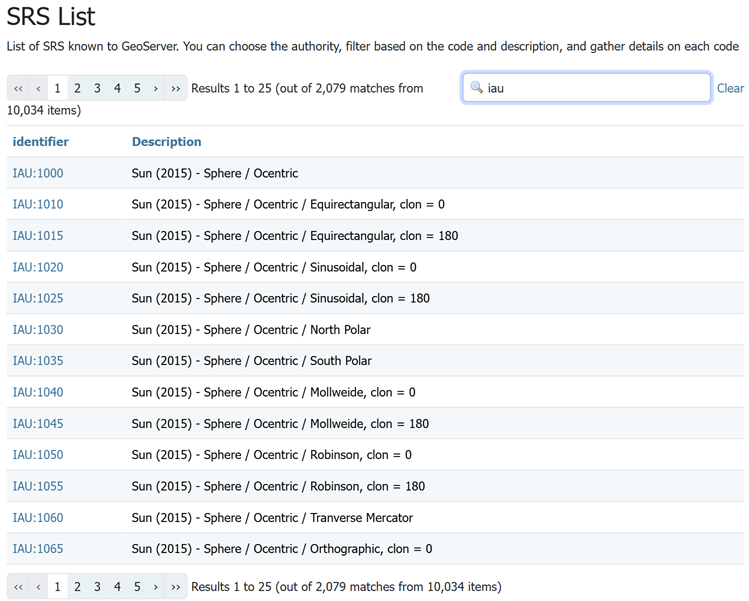Open the IAU:1015 SRS details

coord(38,236)
